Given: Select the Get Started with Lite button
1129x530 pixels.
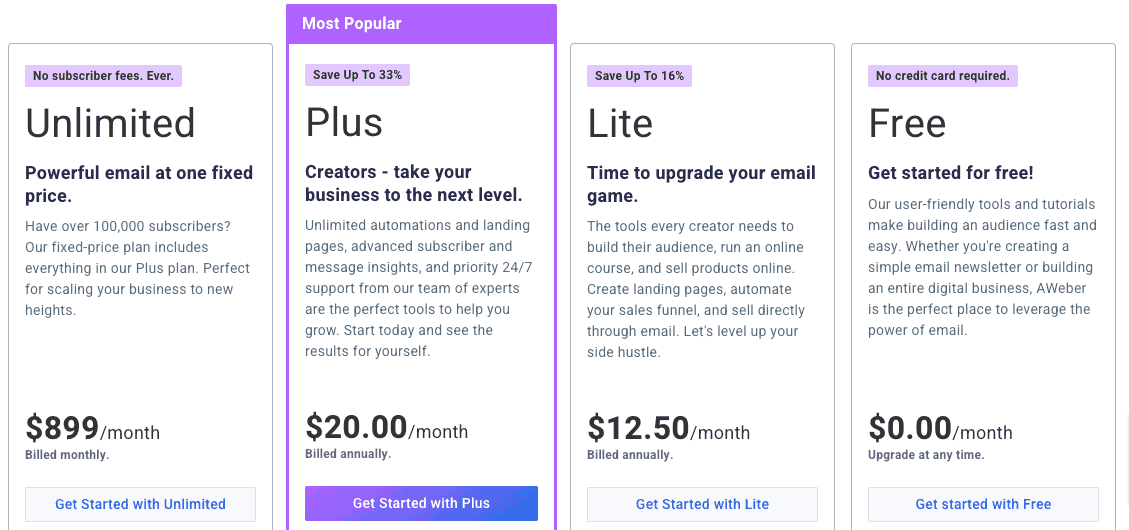Looking at the screenshot, I should coord(702,504).
